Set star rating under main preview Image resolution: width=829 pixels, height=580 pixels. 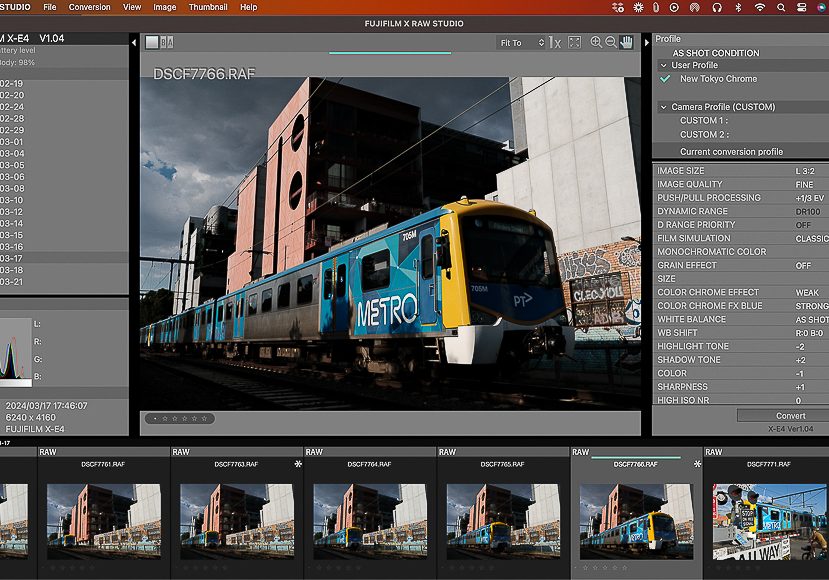(180, 418)
